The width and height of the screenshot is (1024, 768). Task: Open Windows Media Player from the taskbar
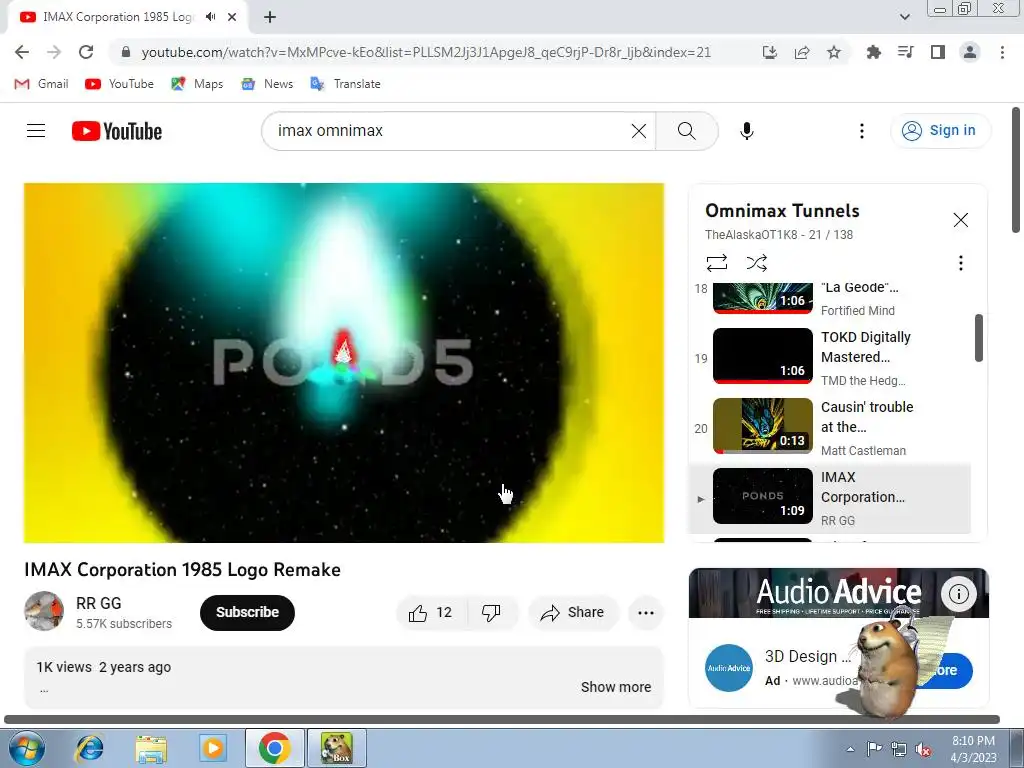(212, 748)
